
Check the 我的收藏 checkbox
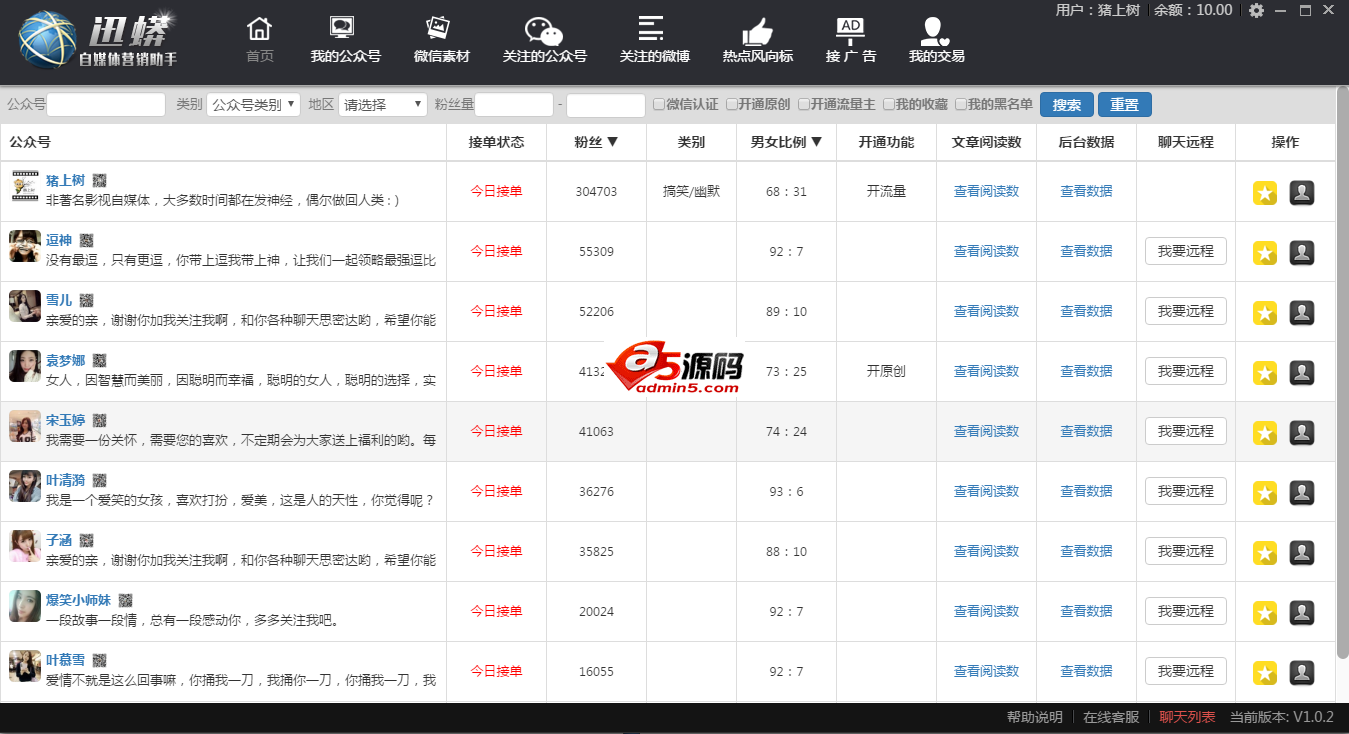coord(888,104)
